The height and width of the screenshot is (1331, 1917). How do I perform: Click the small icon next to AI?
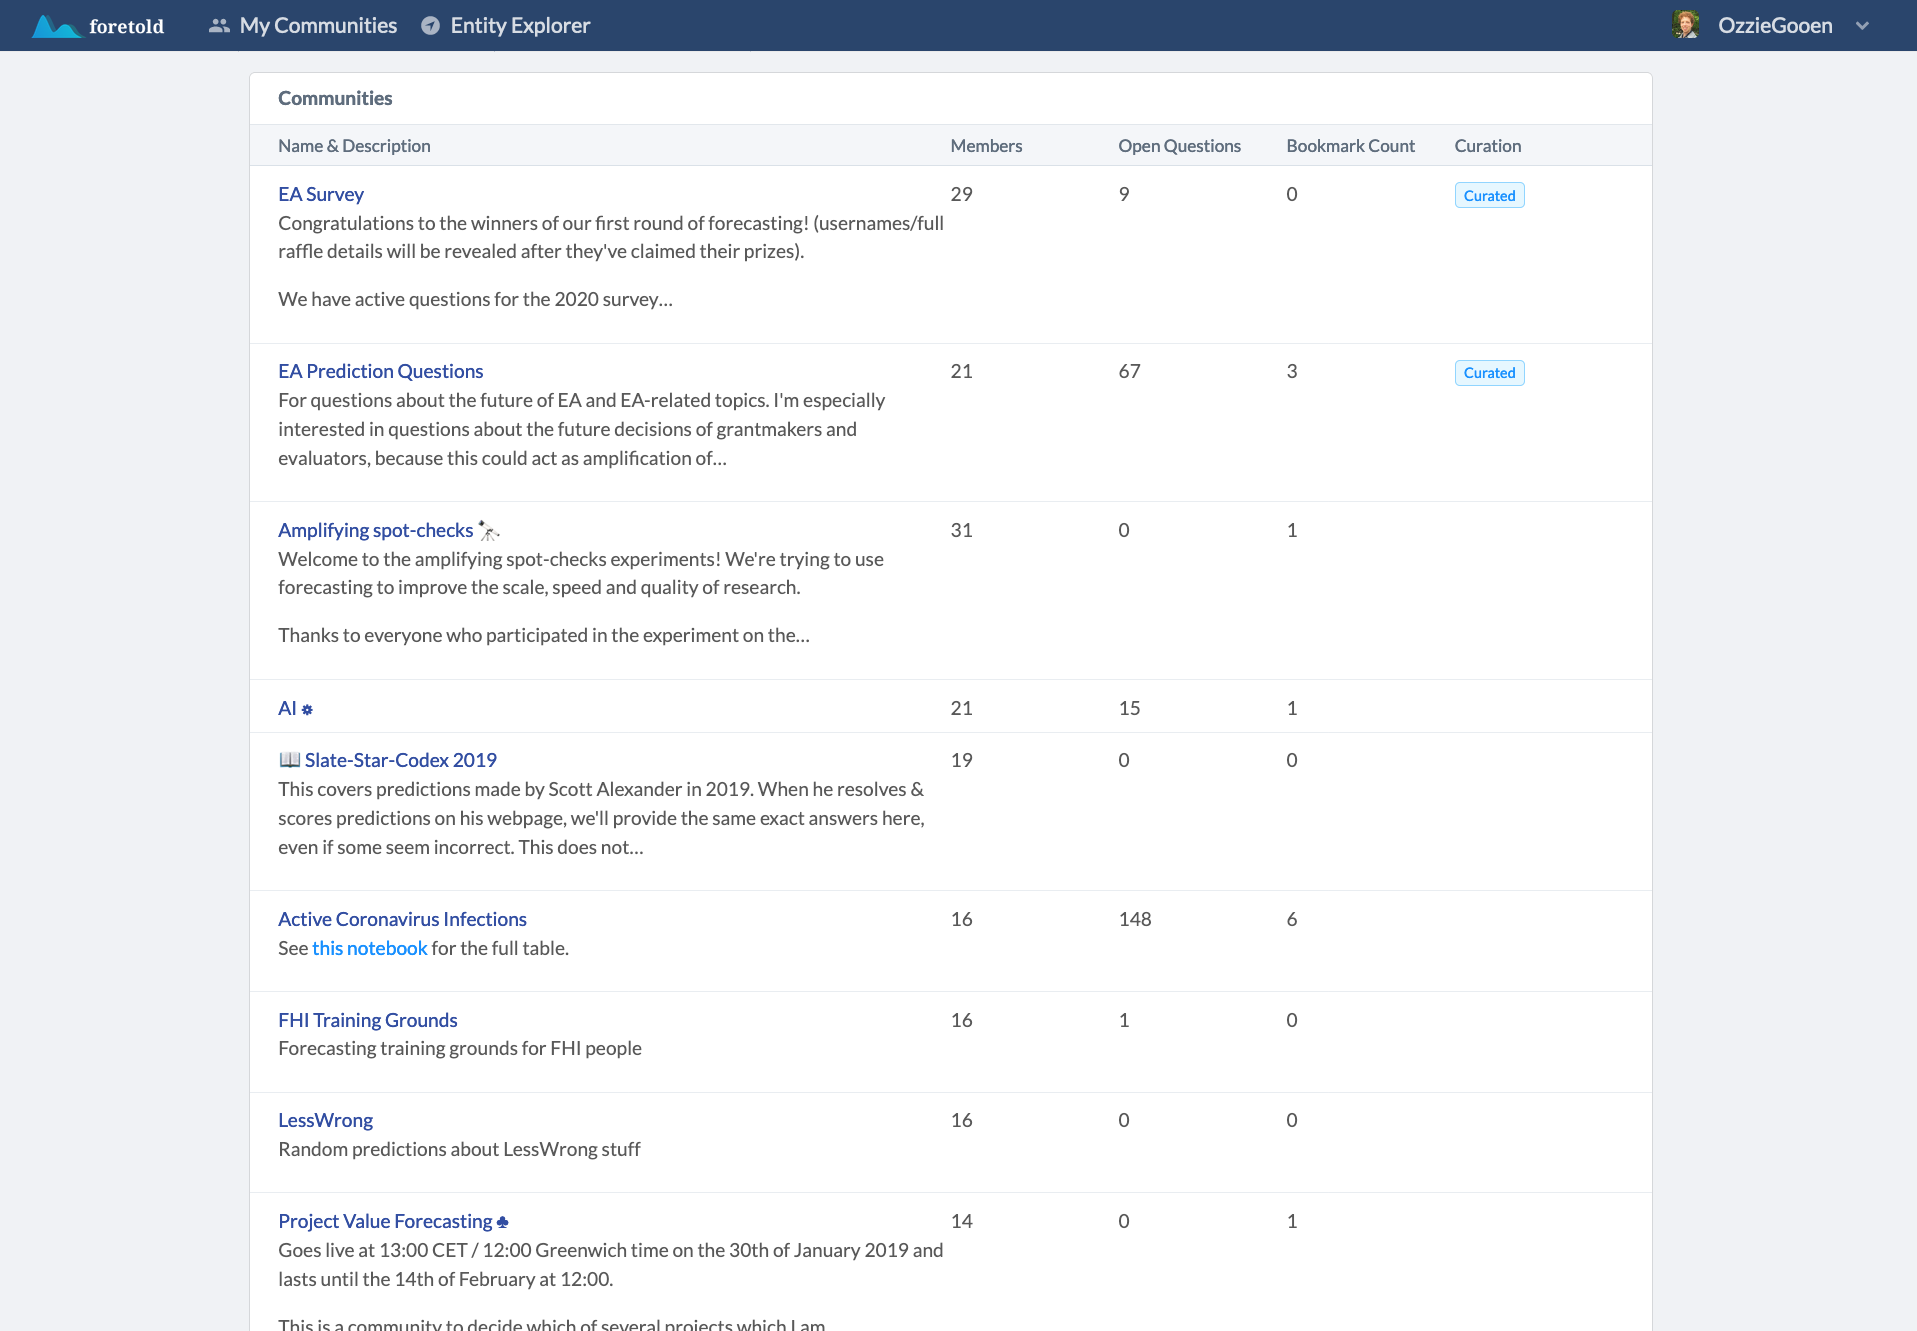[307, 709]
